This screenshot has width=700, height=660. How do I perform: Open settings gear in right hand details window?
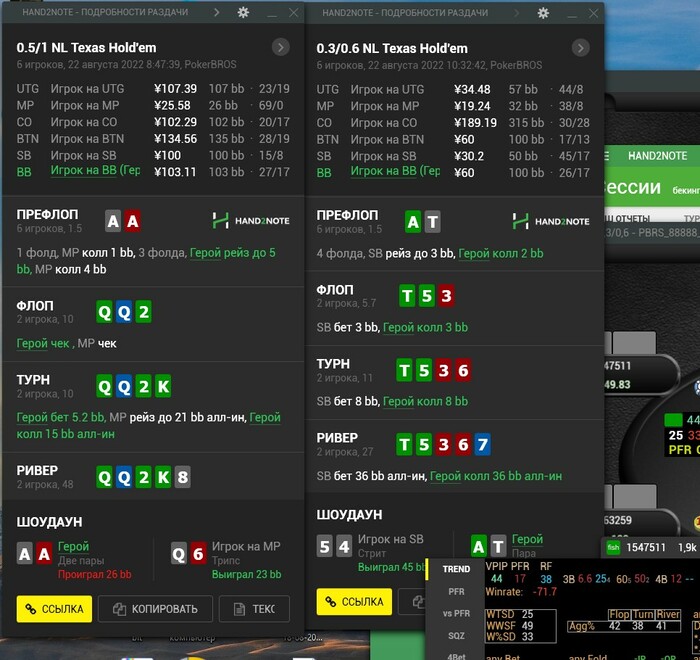tap(543, 13)
